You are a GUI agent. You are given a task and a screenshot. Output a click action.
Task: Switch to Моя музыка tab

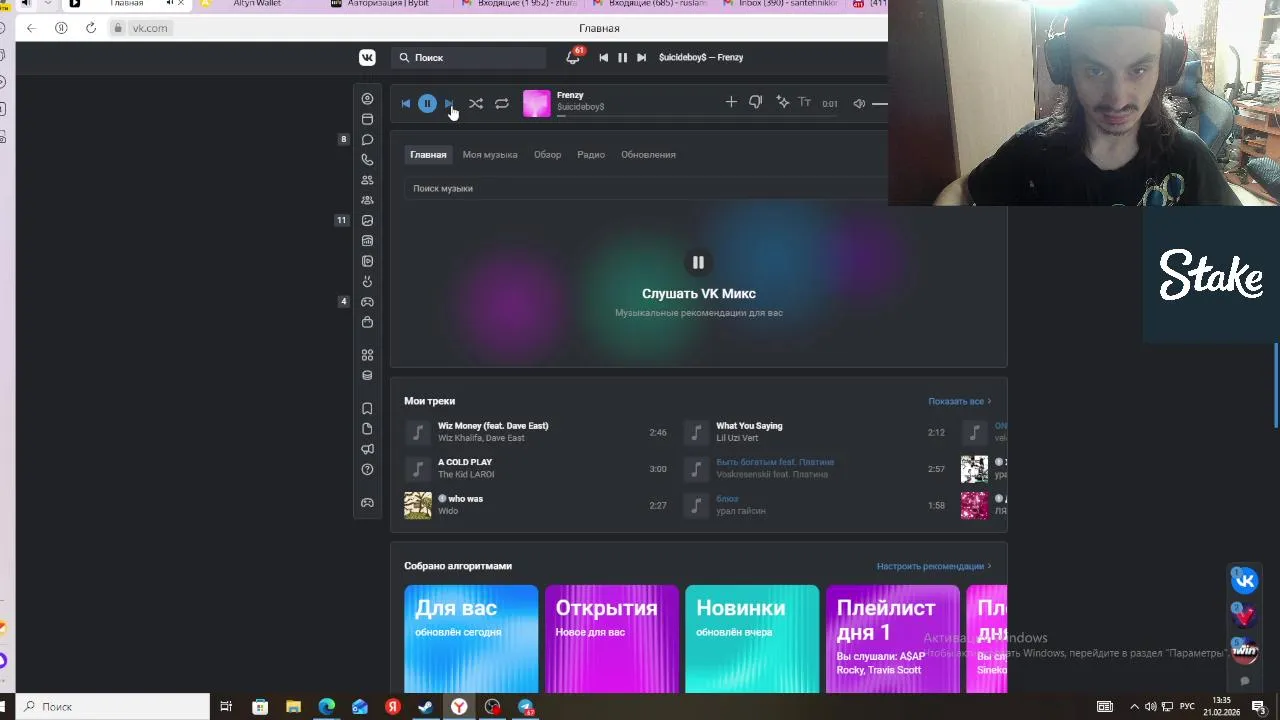(490, 155)
